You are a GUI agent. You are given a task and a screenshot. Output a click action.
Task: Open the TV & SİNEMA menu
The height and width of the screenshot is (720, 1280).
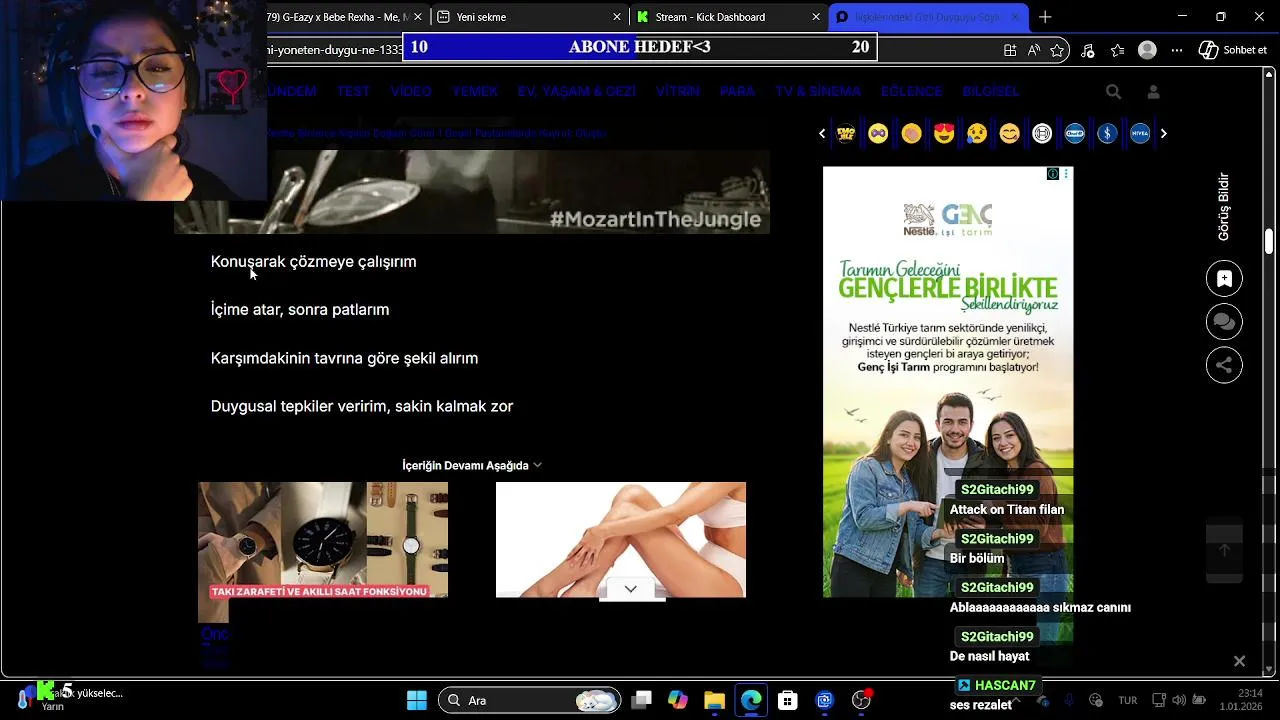pos(818,91)
